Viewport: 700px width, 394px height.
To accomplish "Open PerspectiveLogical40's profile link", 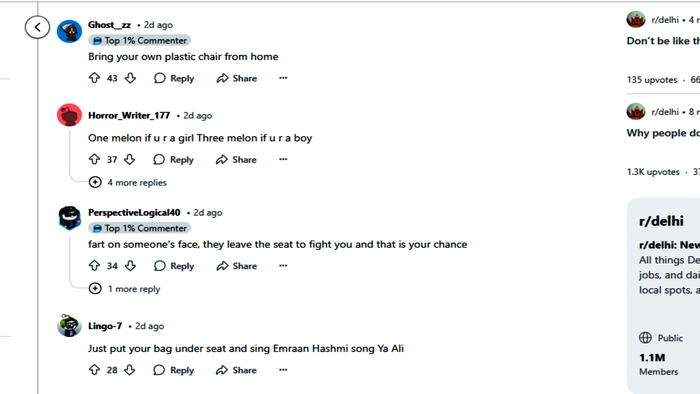I will (x=134, y=212).
